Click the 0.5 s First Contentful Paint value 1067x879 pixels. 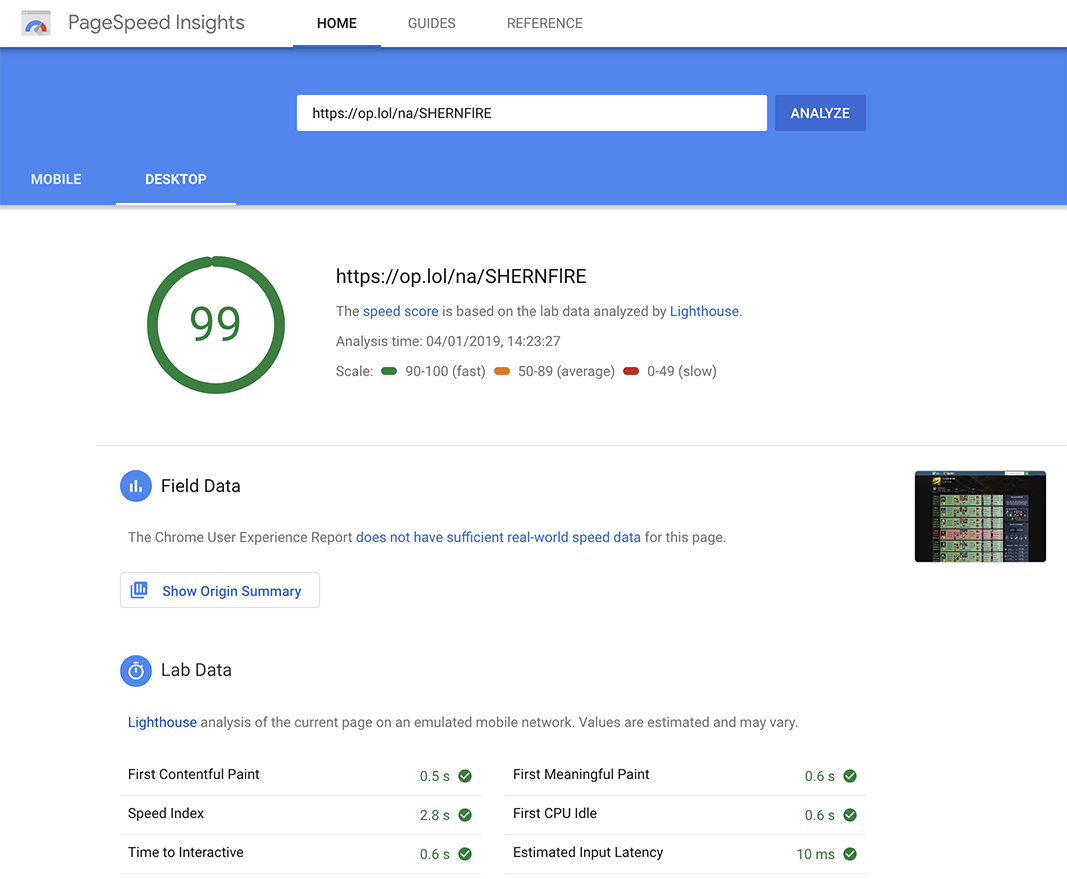tap(435, 776)
